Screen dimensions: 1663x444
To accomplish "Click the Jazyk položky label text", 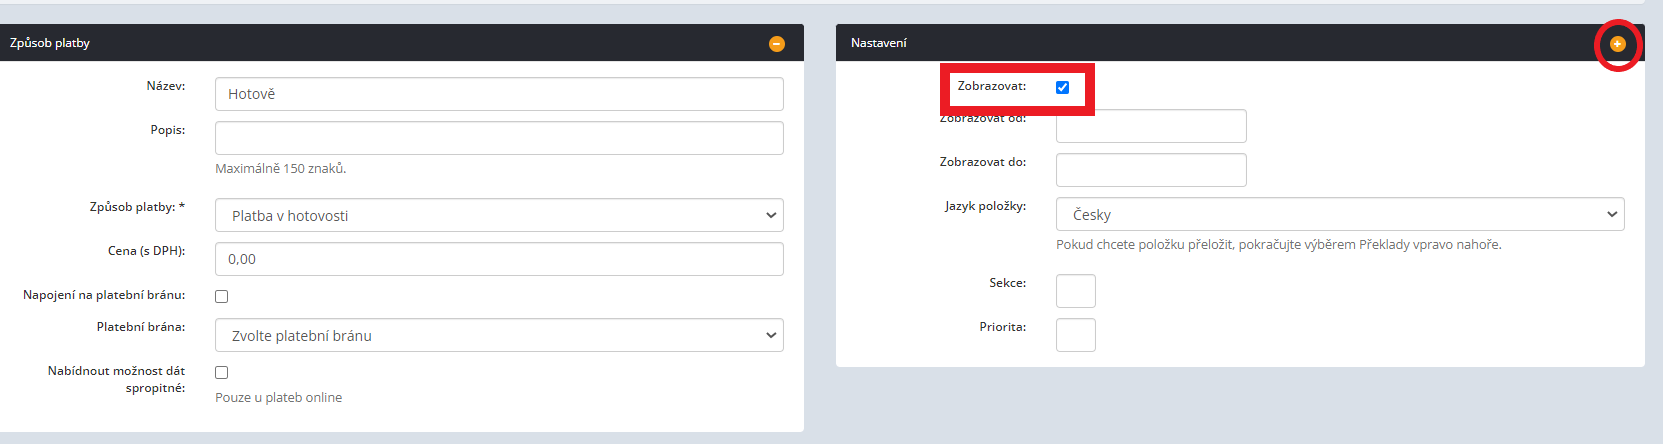I will [x=984, y=206].
